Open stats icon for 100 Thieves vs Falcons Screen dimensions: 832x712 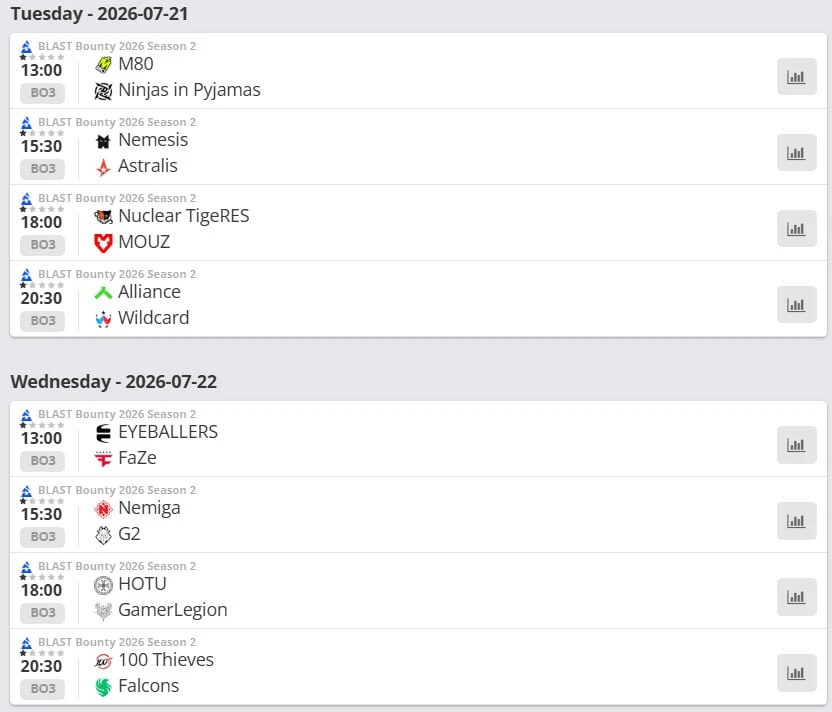(796, 672)
